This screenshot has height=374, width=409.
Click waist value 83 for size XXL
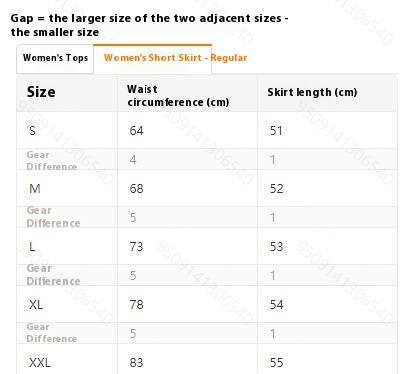click(x=136, y=363)
